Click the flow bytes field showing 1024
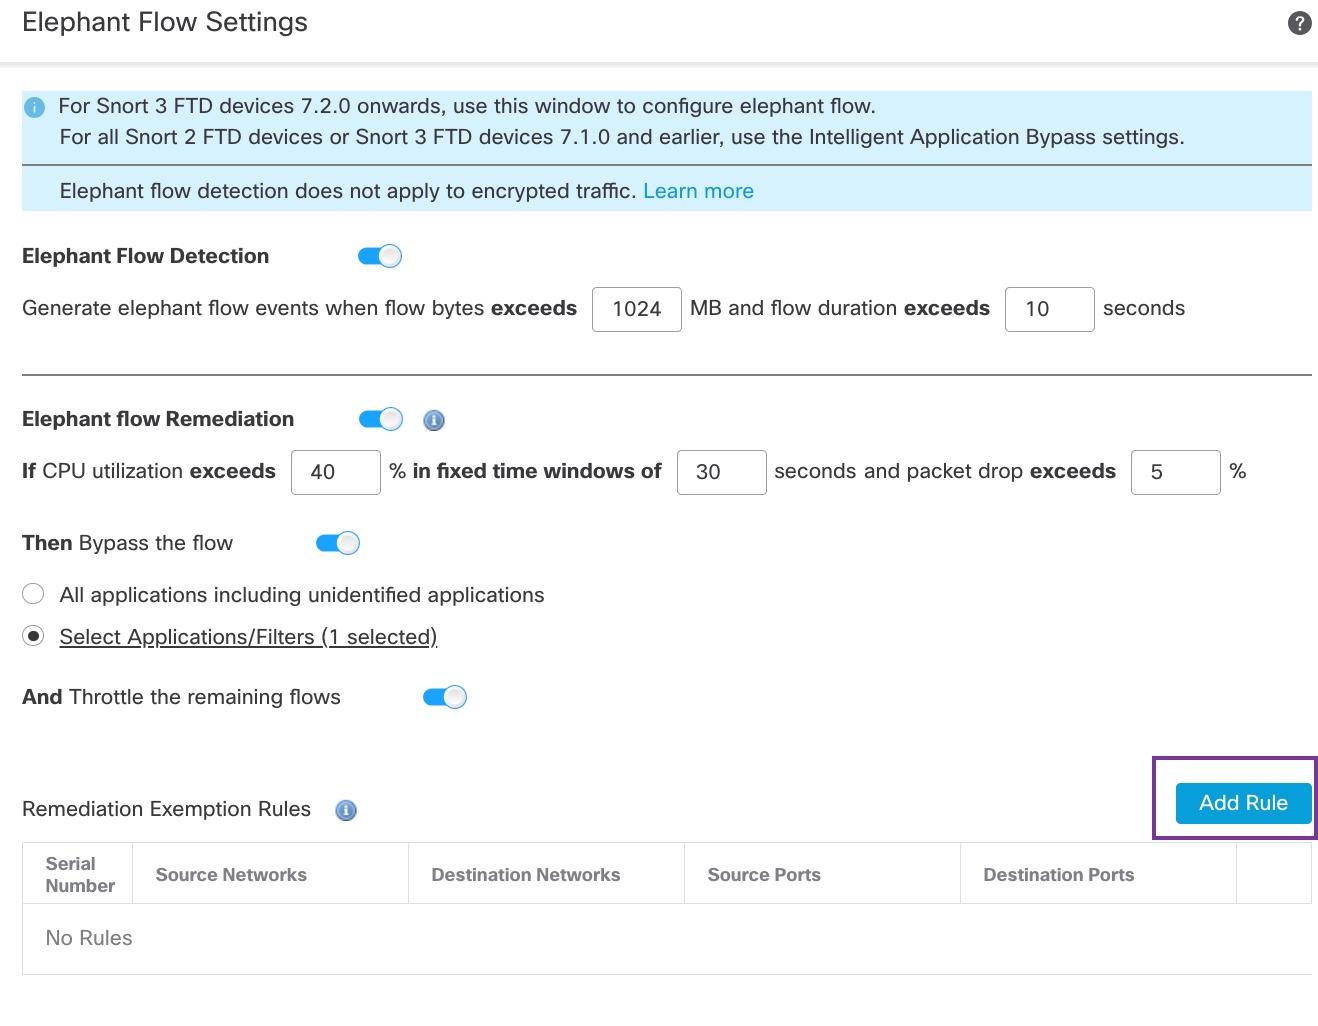Viewport: 1318px width, 1026px height. (x=637, y=309)
